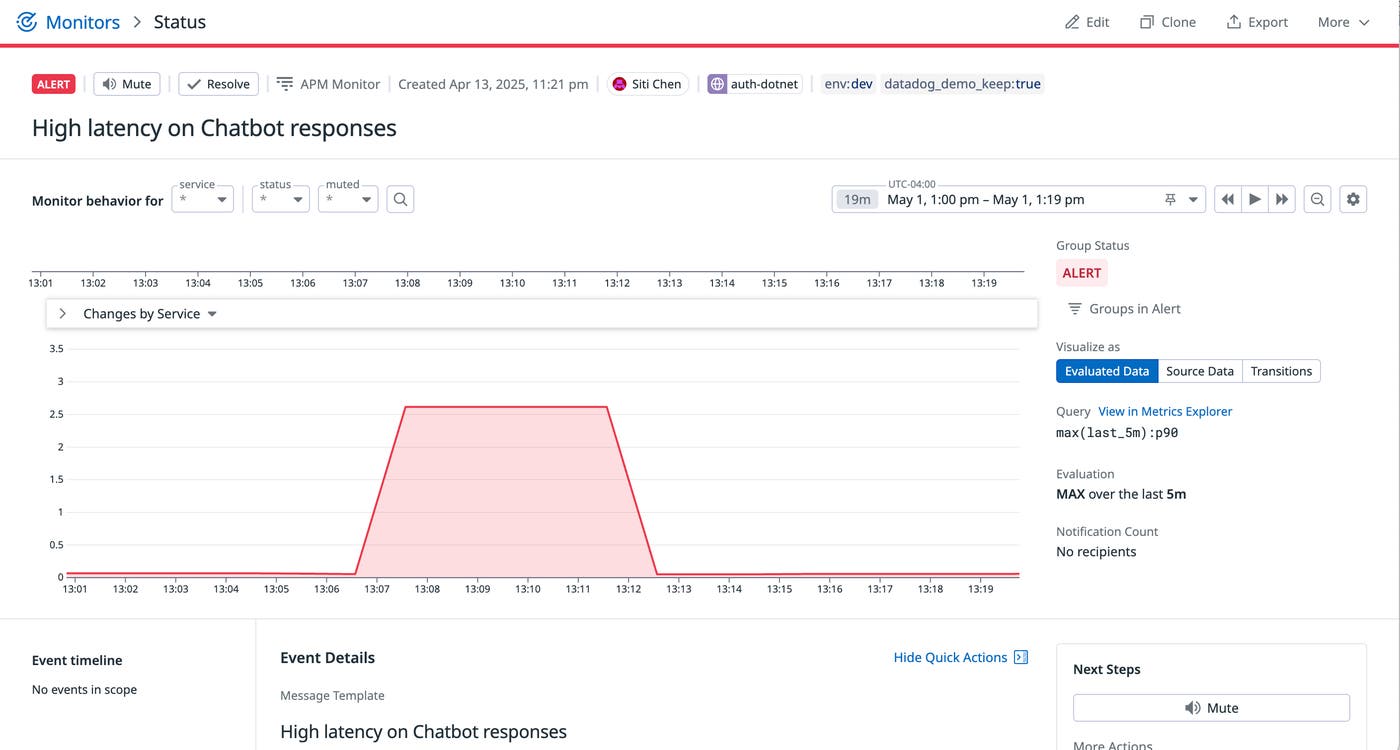
Task: Click the zoom out magnifier icon
Action: [x=1318, y=199]
